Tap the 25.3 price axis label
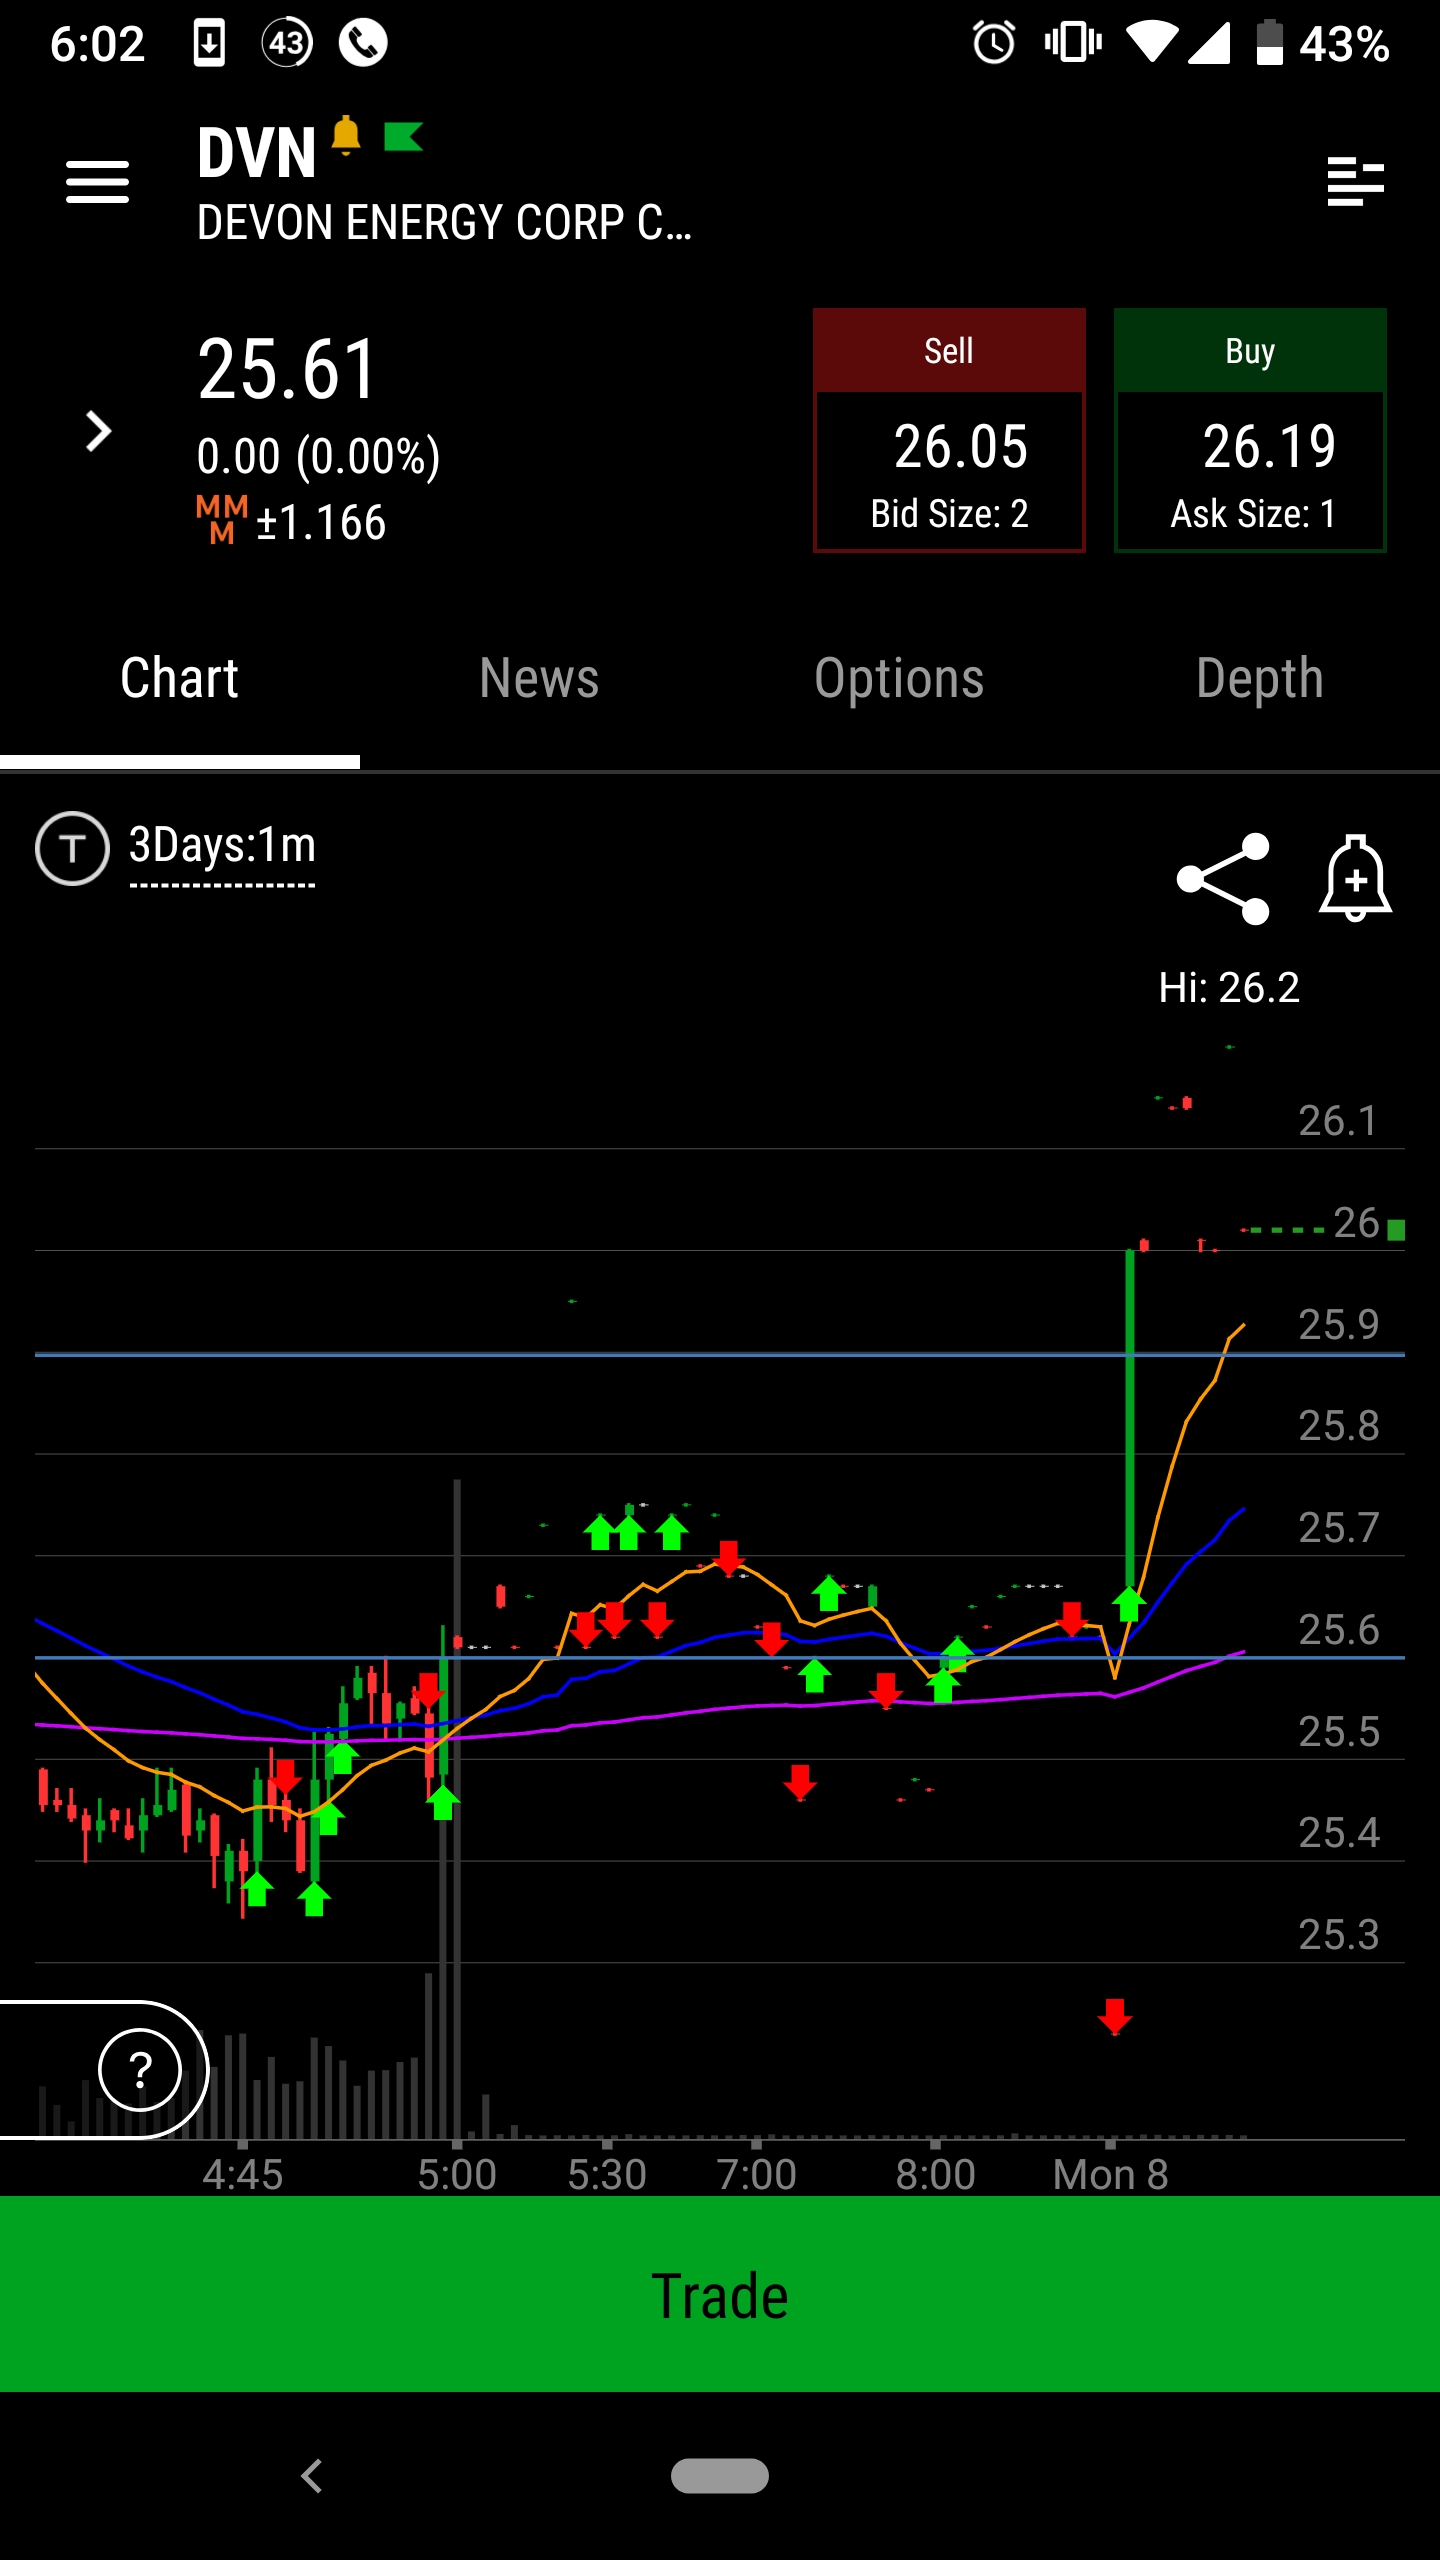This screenshot has height=2560, width=1440. coord(1339,1934)
